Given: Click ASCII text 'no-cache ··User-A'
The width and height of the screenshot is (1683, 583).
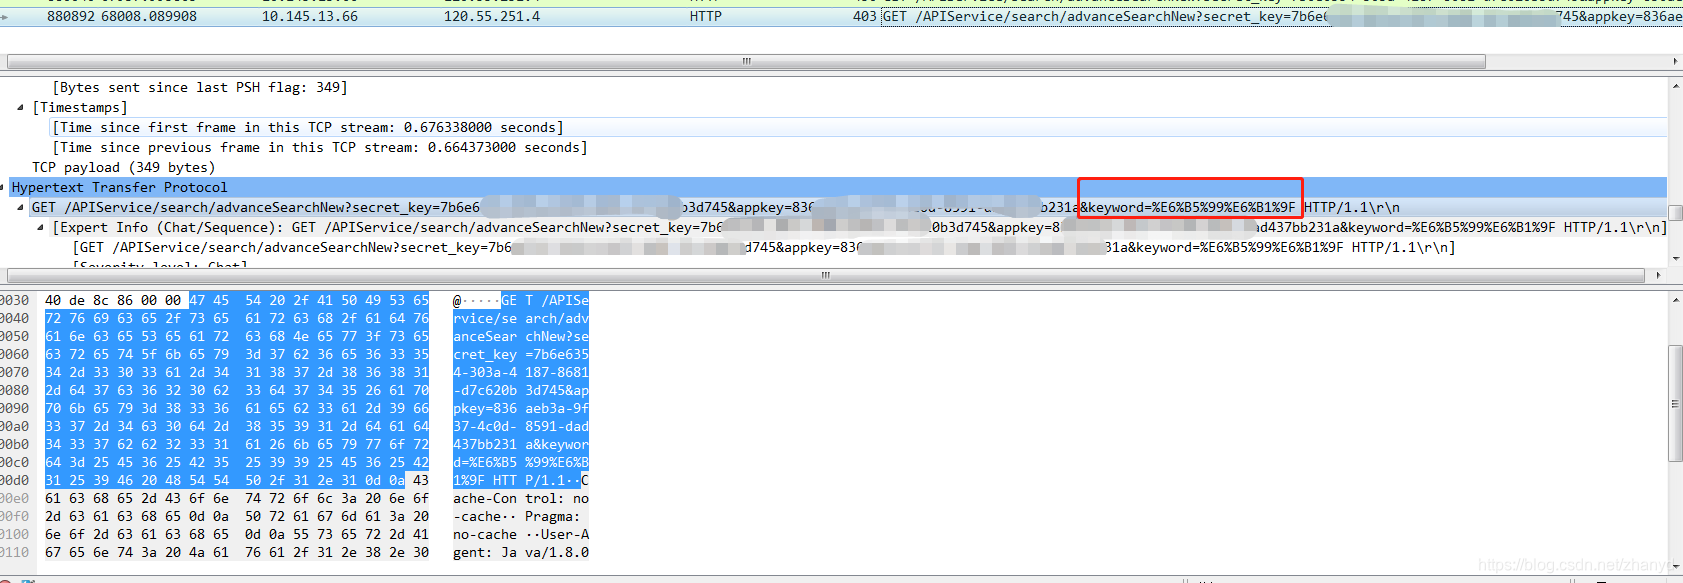Looking at the screenshot, I should click(521, 534).
